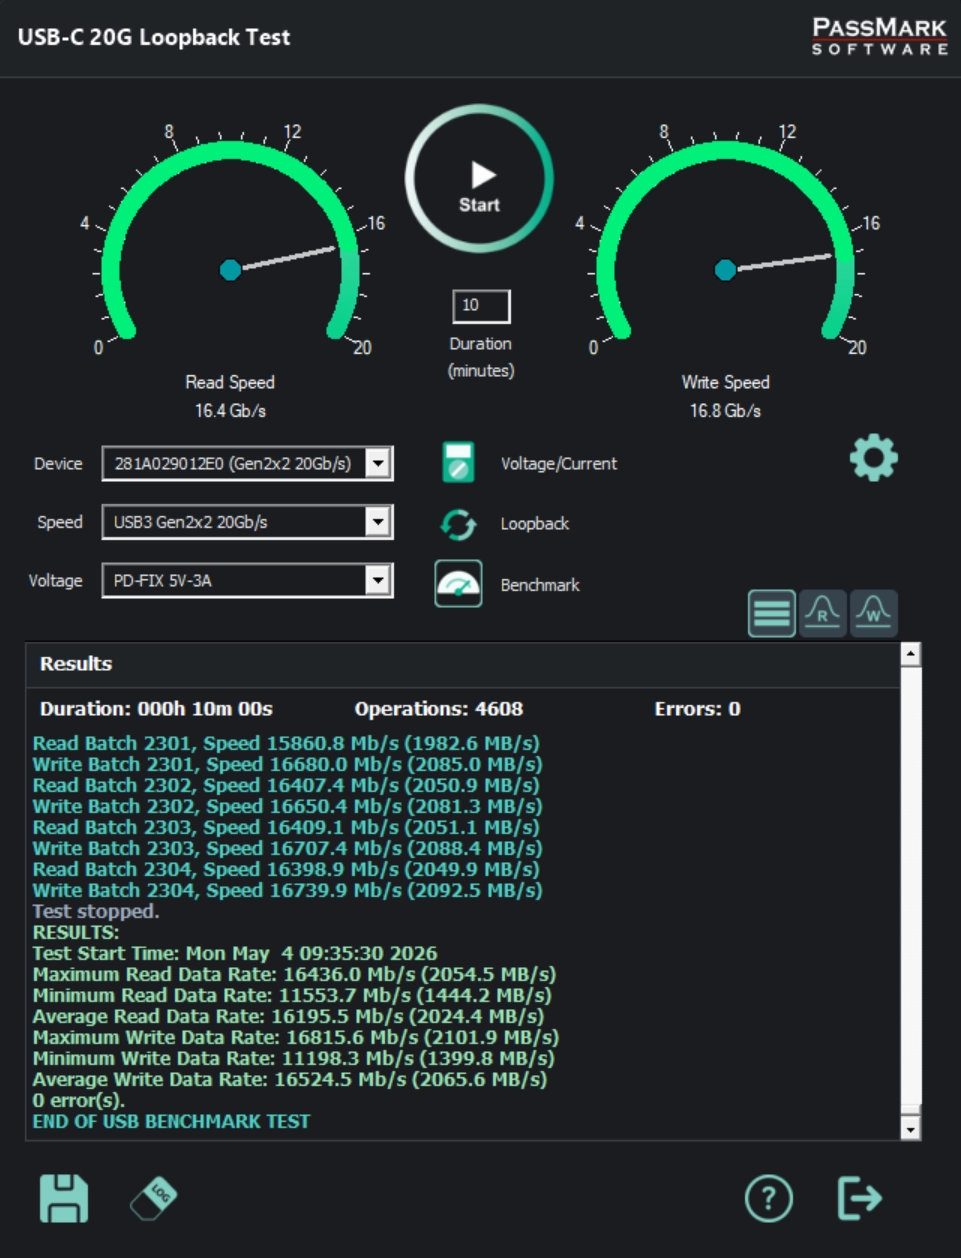Click the 'RESULTS:' line in the log
The width and height of the screenshot is (961, 1258).
pos(75,932)
